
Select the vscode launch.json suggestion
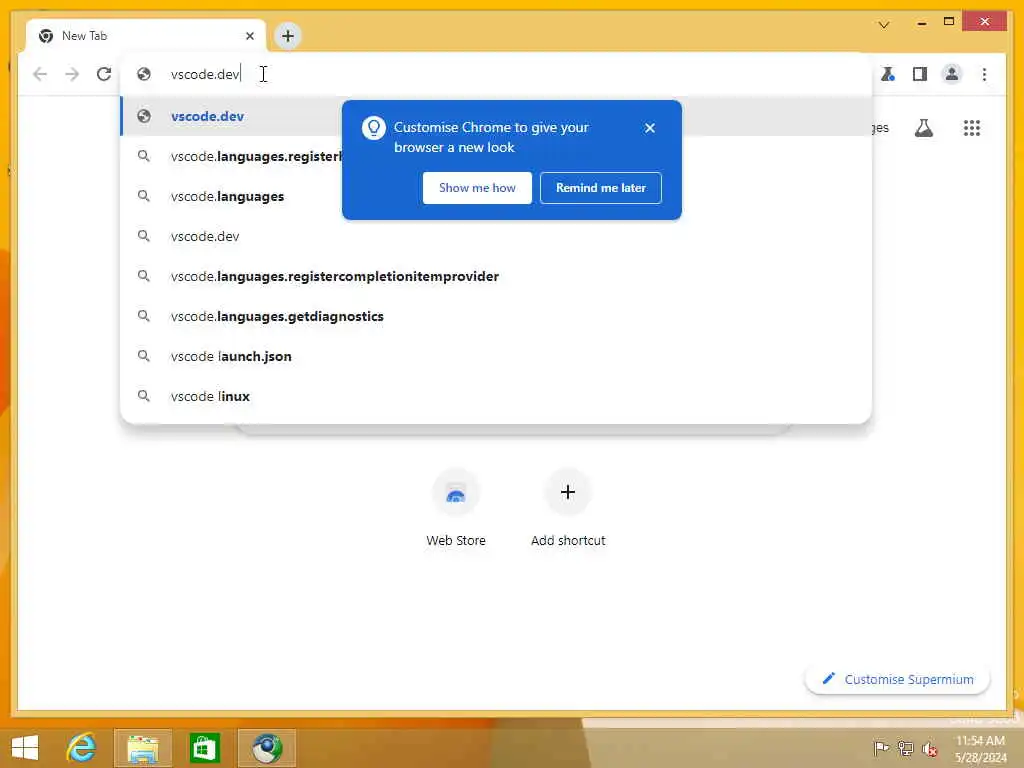(496, 356)
